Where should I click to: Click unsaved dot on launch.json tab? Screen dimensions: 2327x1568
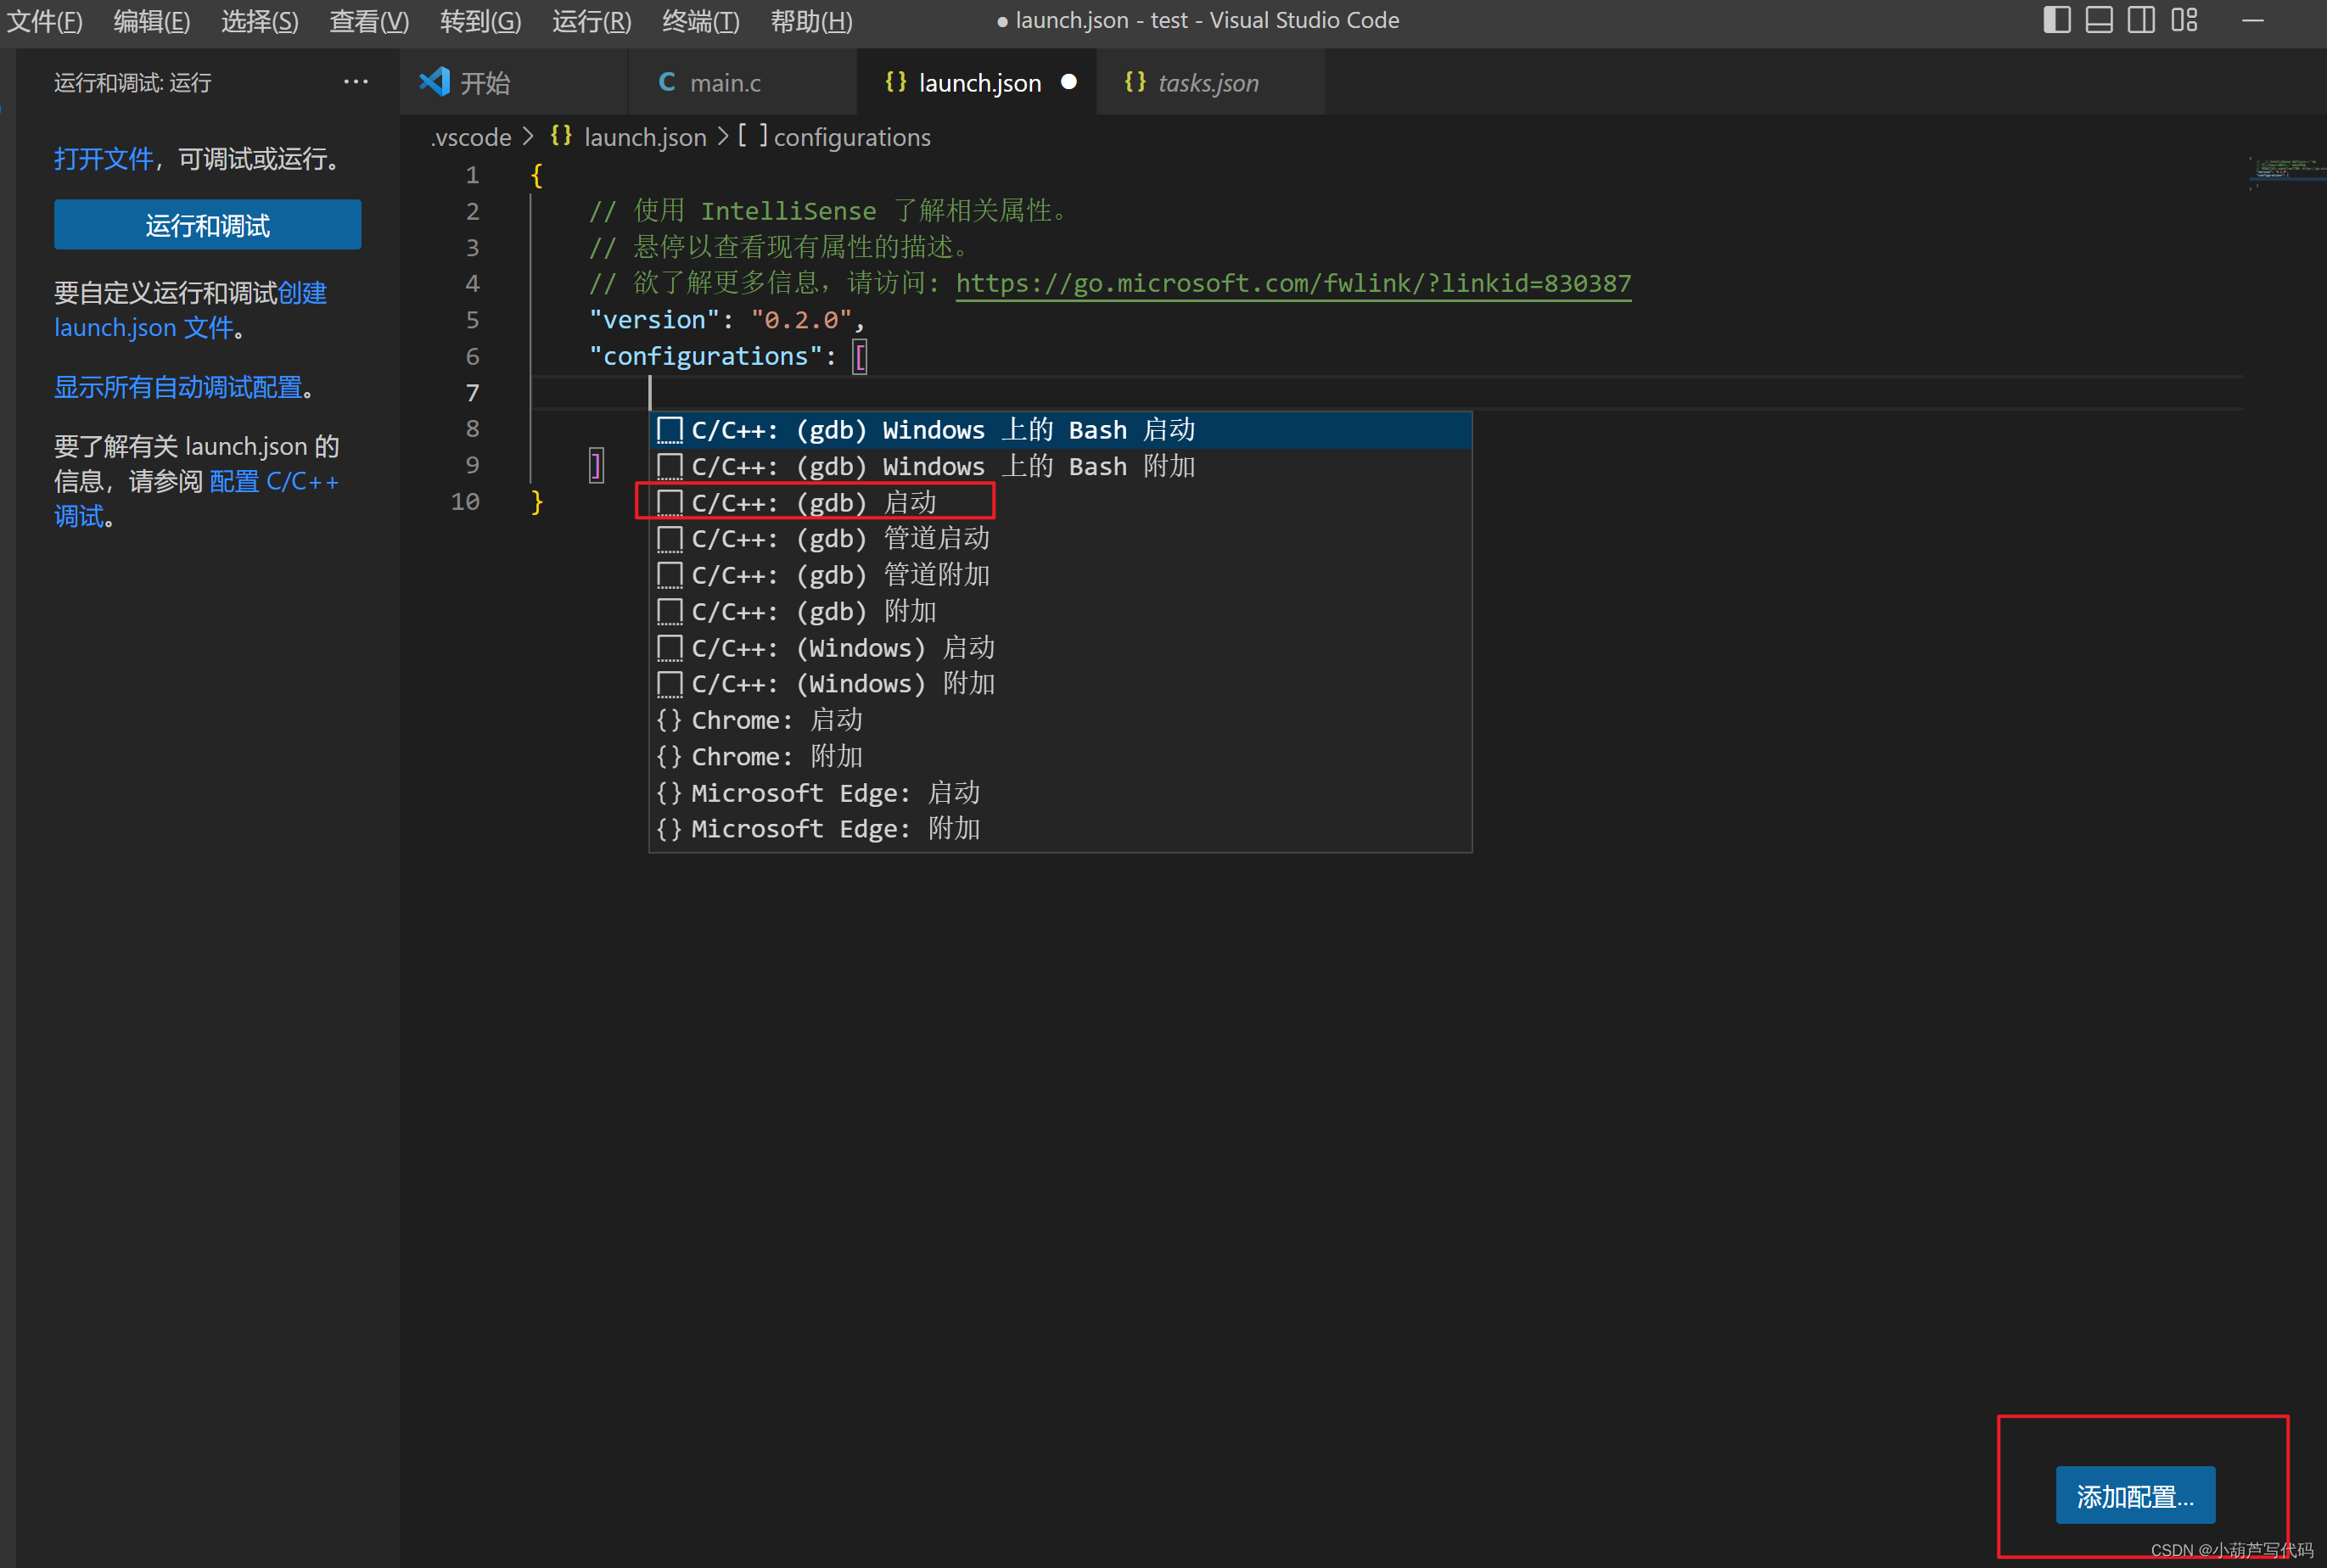click(x=1068, y=82)
